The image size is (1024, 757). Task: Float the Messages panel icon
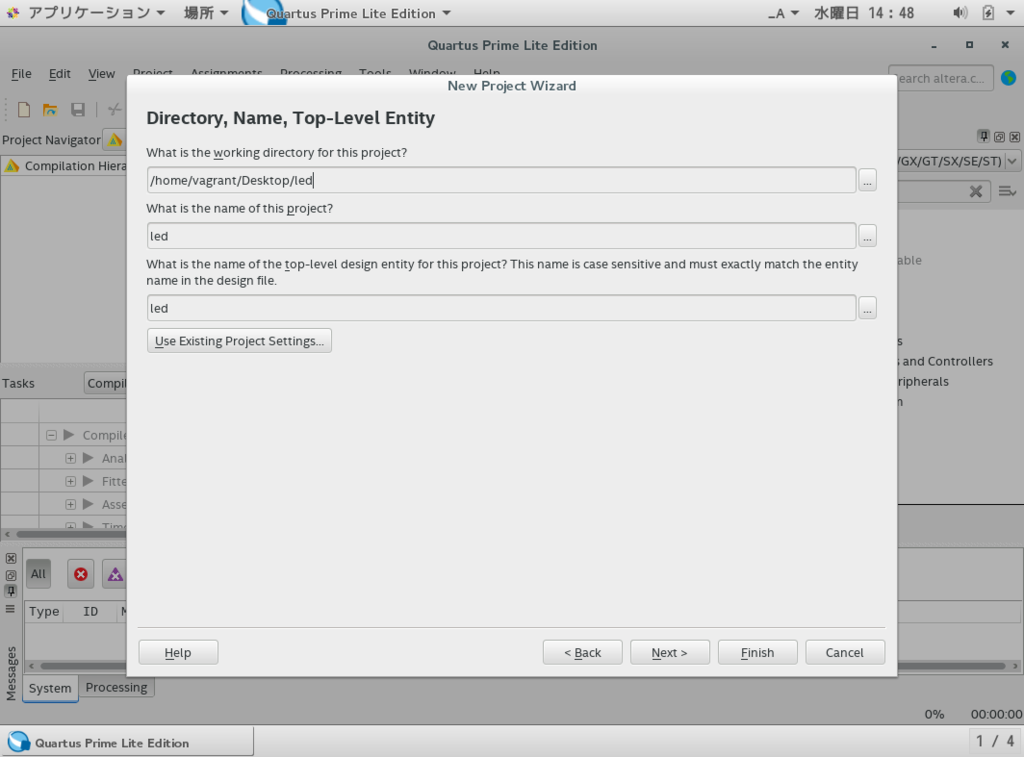(x=11, y=575)
